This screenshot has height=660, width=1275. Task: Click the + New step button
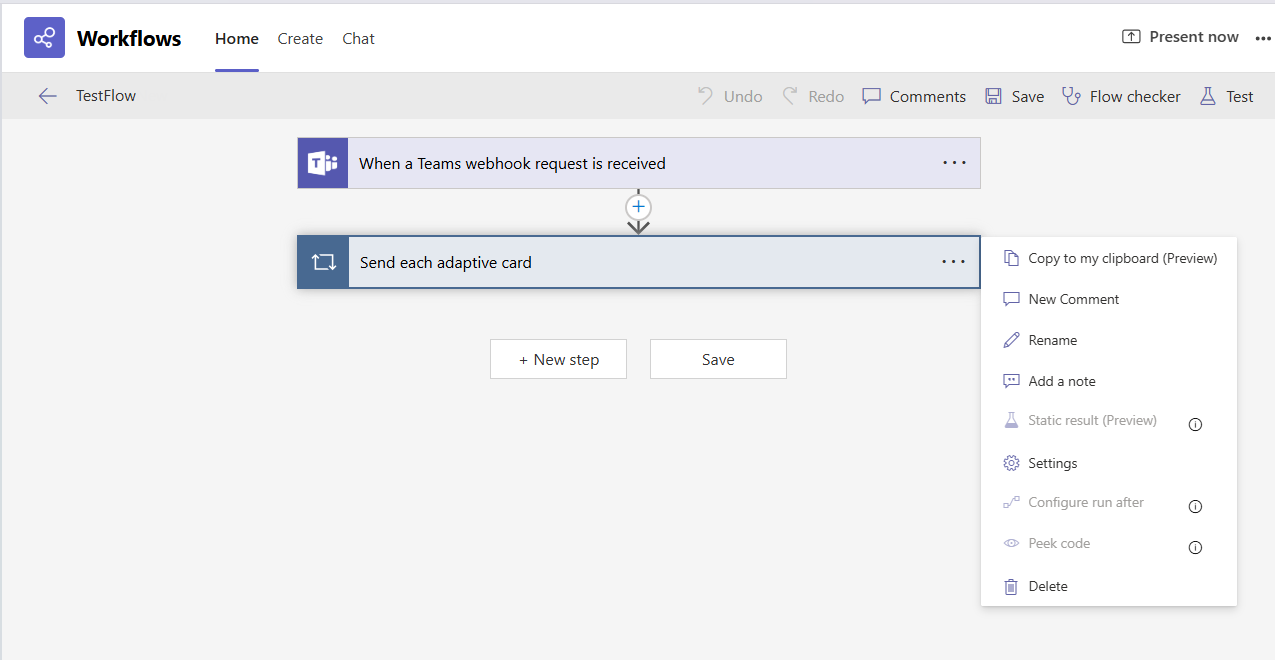click(x=558, y=359)
